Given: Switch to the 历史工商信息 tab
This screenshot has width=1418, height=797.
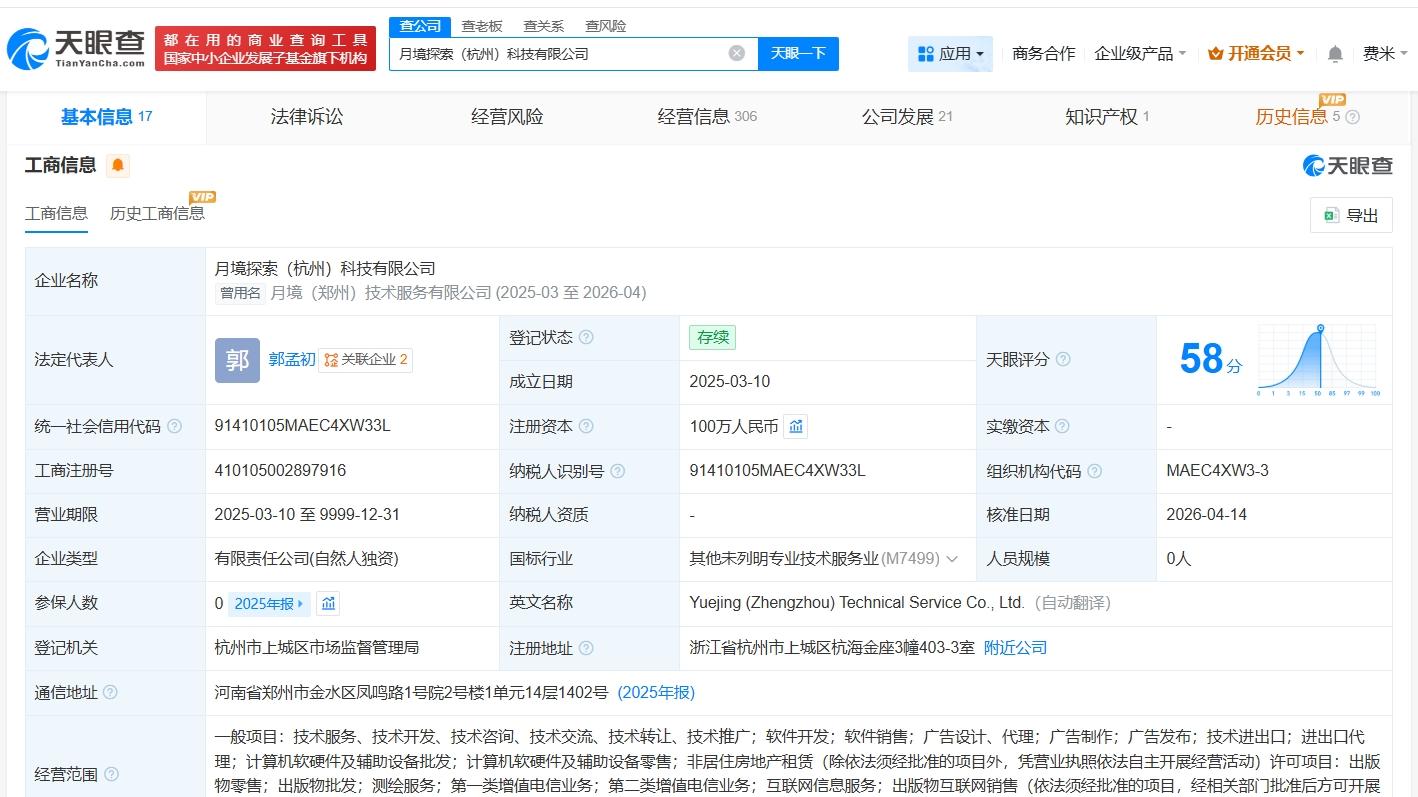Looking at the screenshot, I should (157, 213).
